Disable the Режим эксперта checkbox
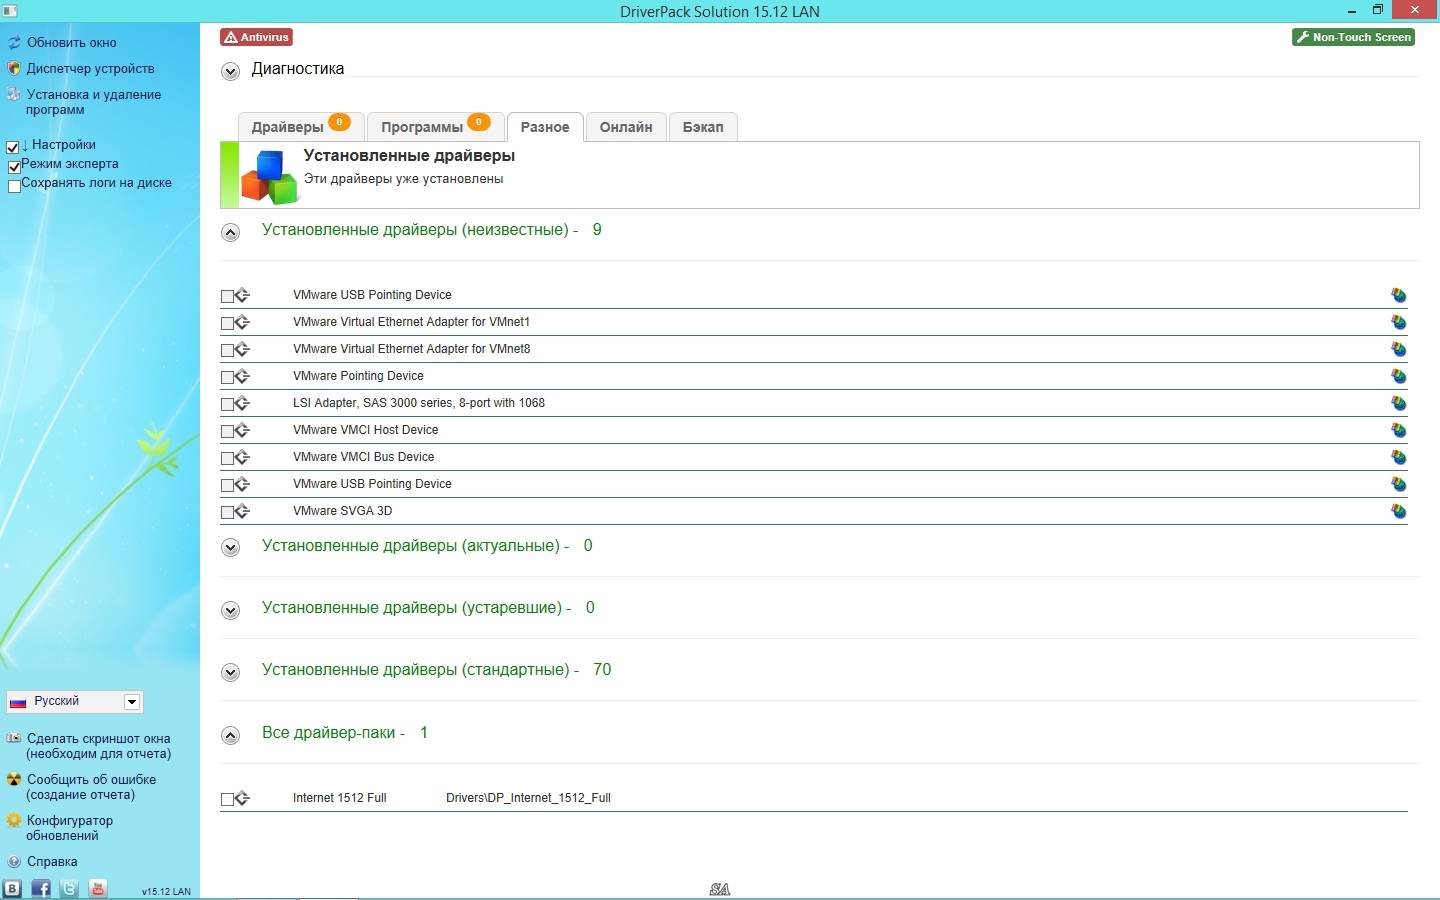The image size is (1440, 900). [x=14, y=167]
